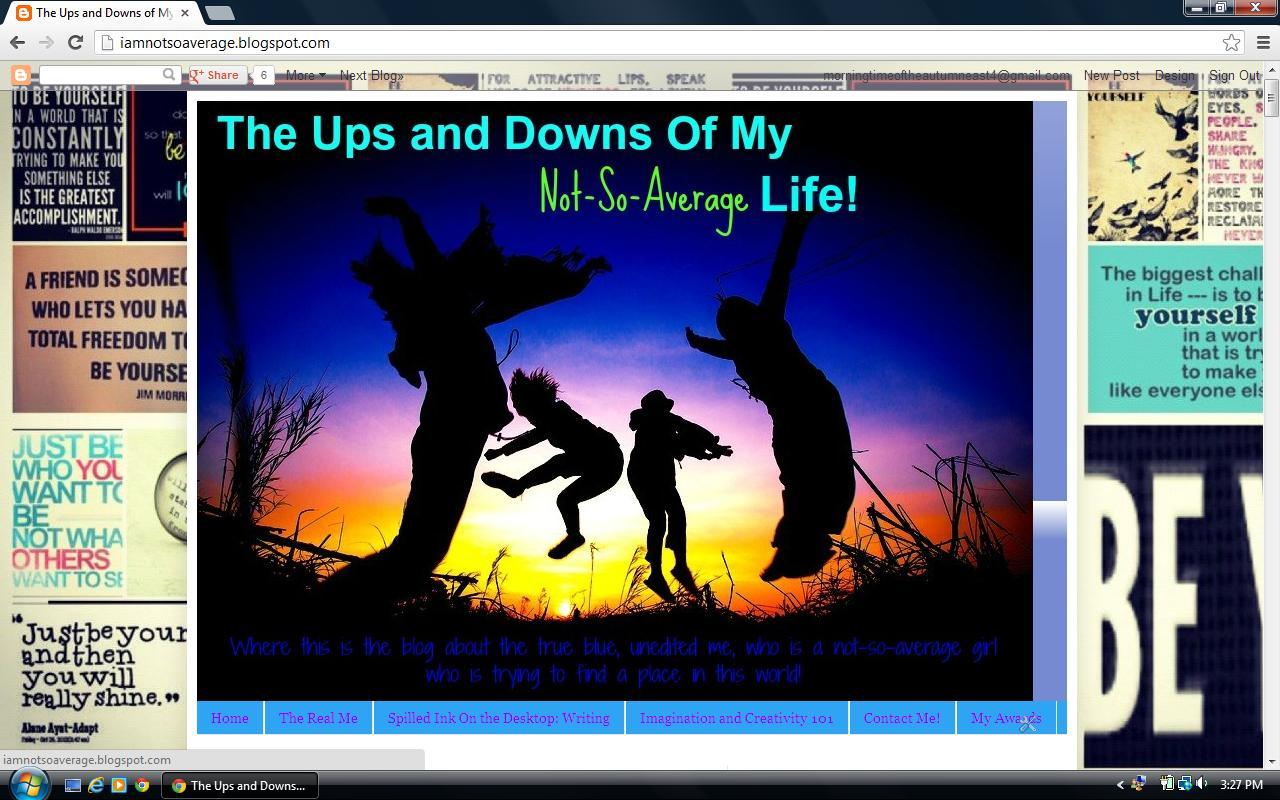Click the Chrome forward arrow
1280x800 pixels.
click(46, 42)
